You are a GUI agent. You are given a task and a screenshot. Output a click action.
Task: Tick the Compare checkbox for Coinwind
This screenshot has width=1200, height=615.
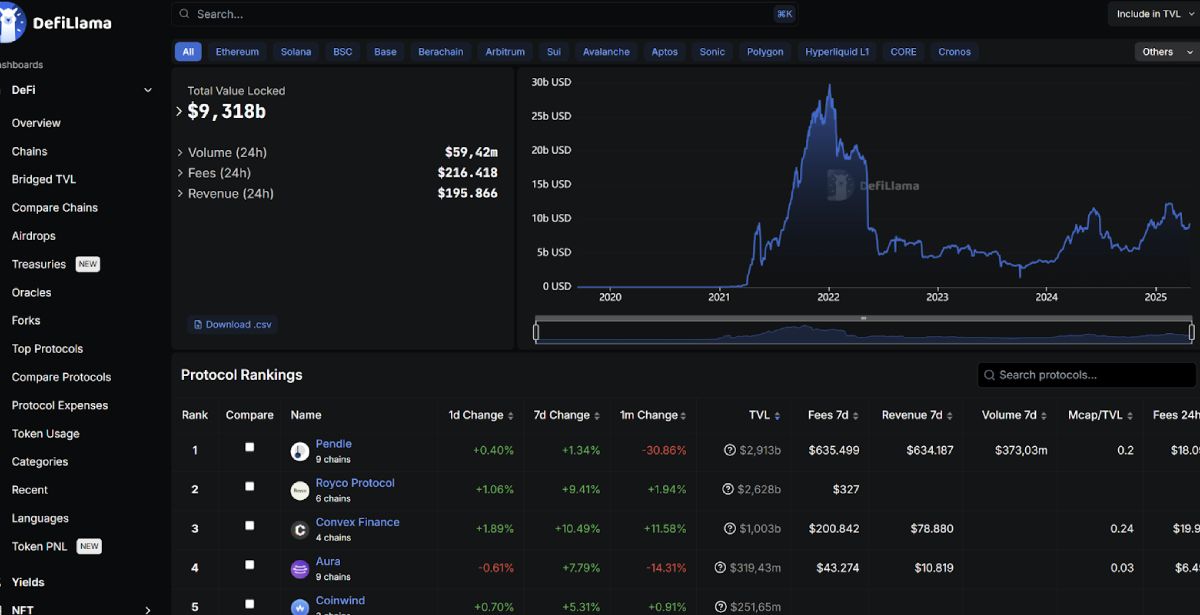coord(250,604)
